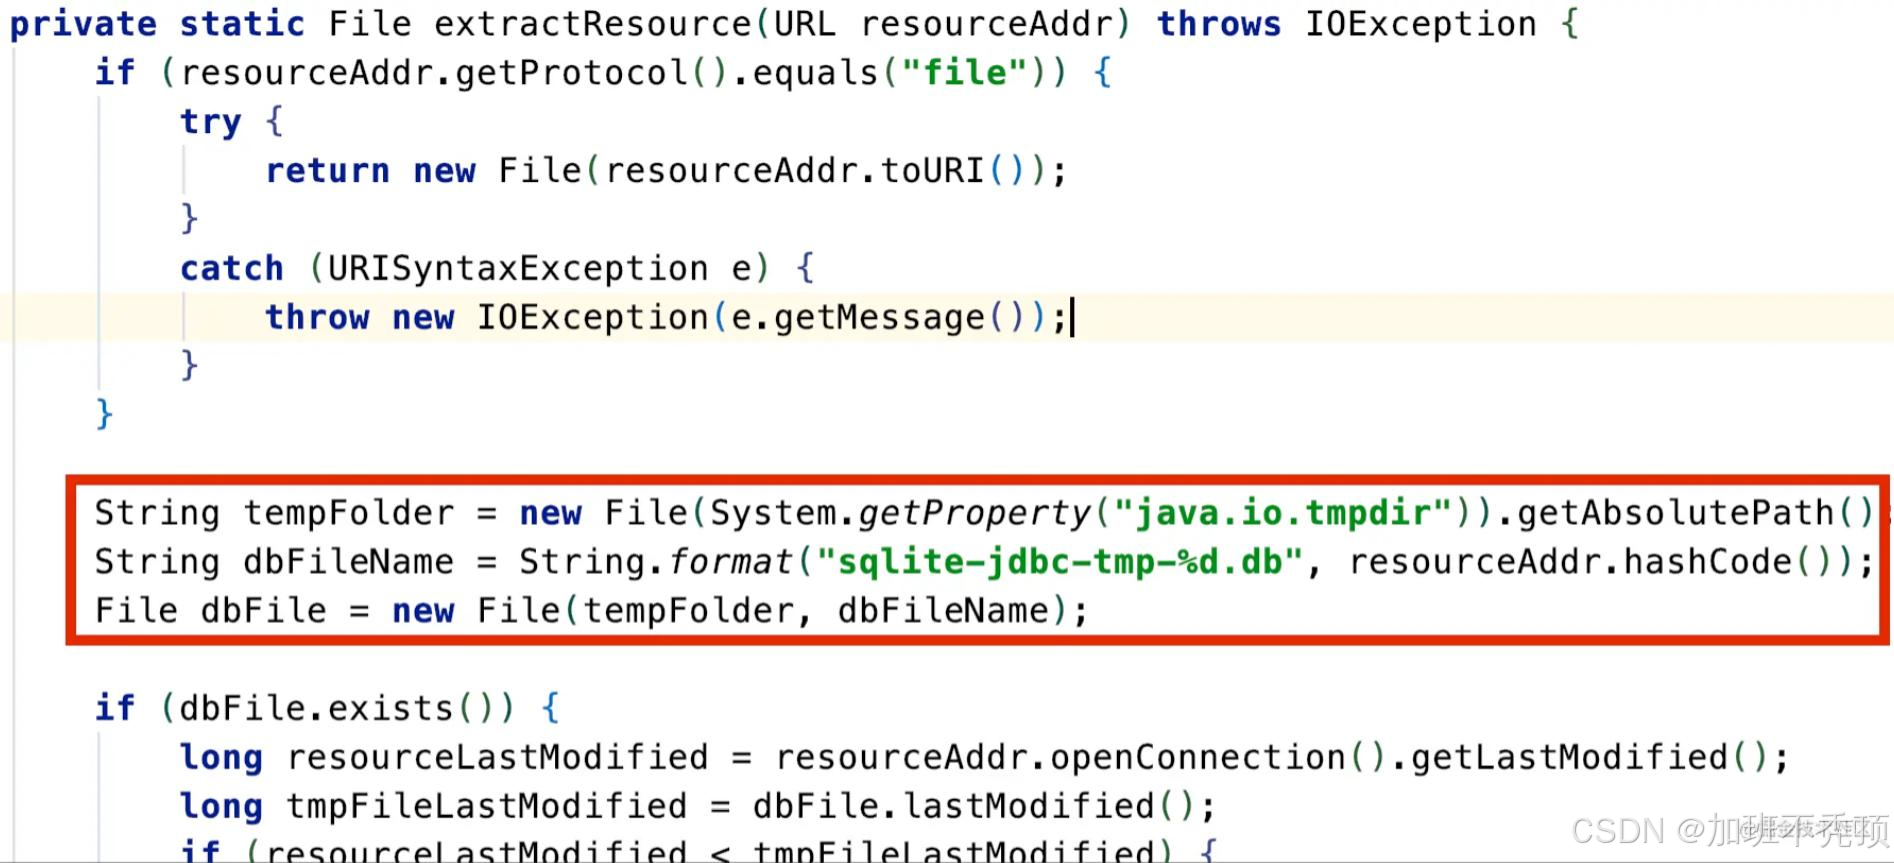The height and width of the screenshot is (863, 1894).
Task: Click the "file" string literal
Action: coord(965,72)
